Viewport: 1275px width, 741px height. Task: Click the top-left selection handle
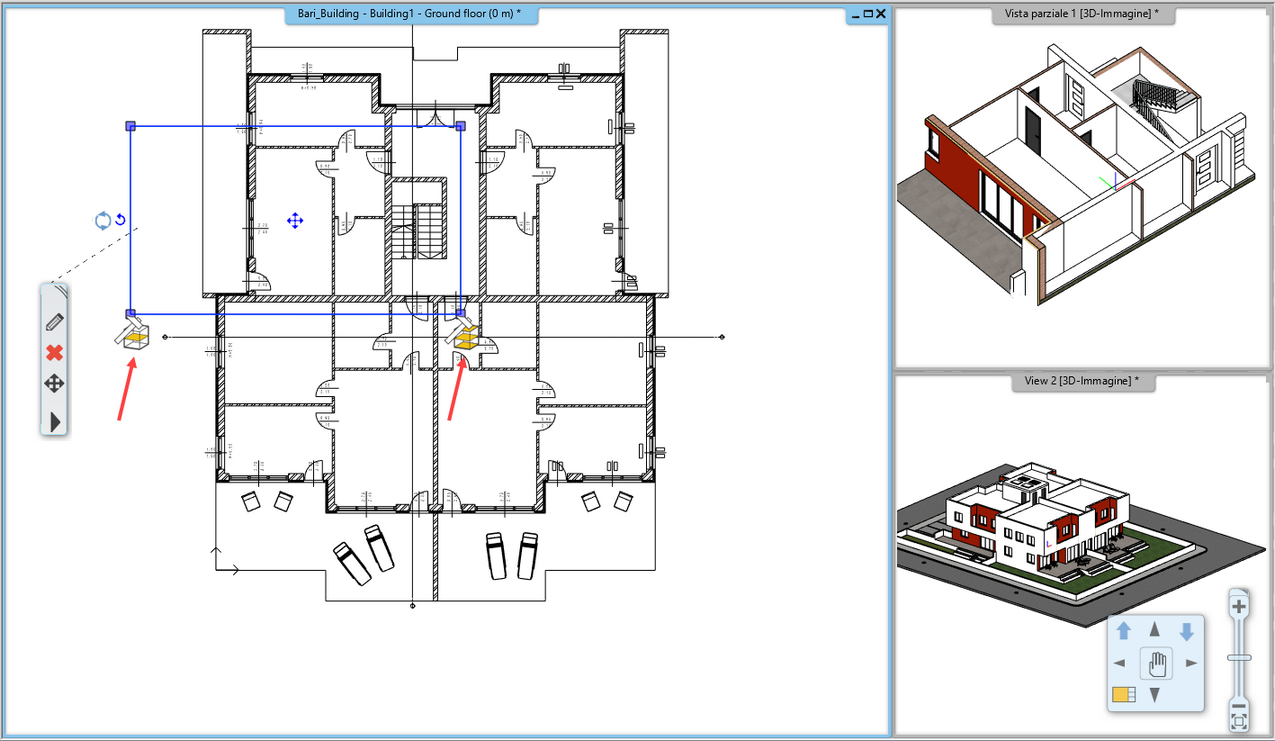click(x=130, y=126)
